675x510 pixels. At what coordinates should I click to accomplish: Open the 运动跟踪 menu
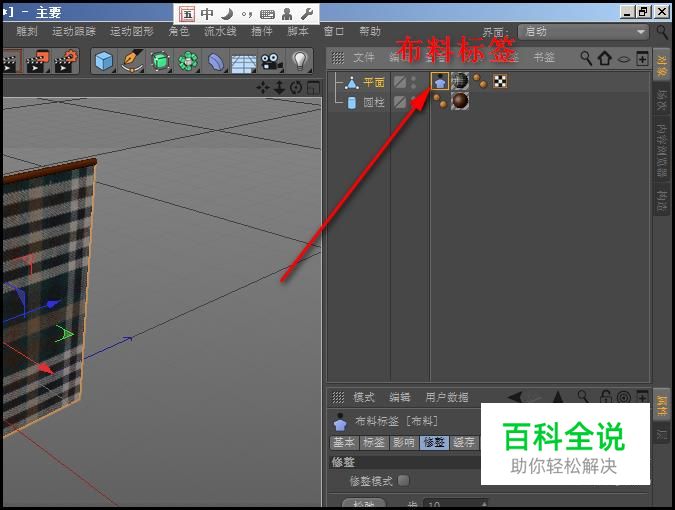pos(74,31)
